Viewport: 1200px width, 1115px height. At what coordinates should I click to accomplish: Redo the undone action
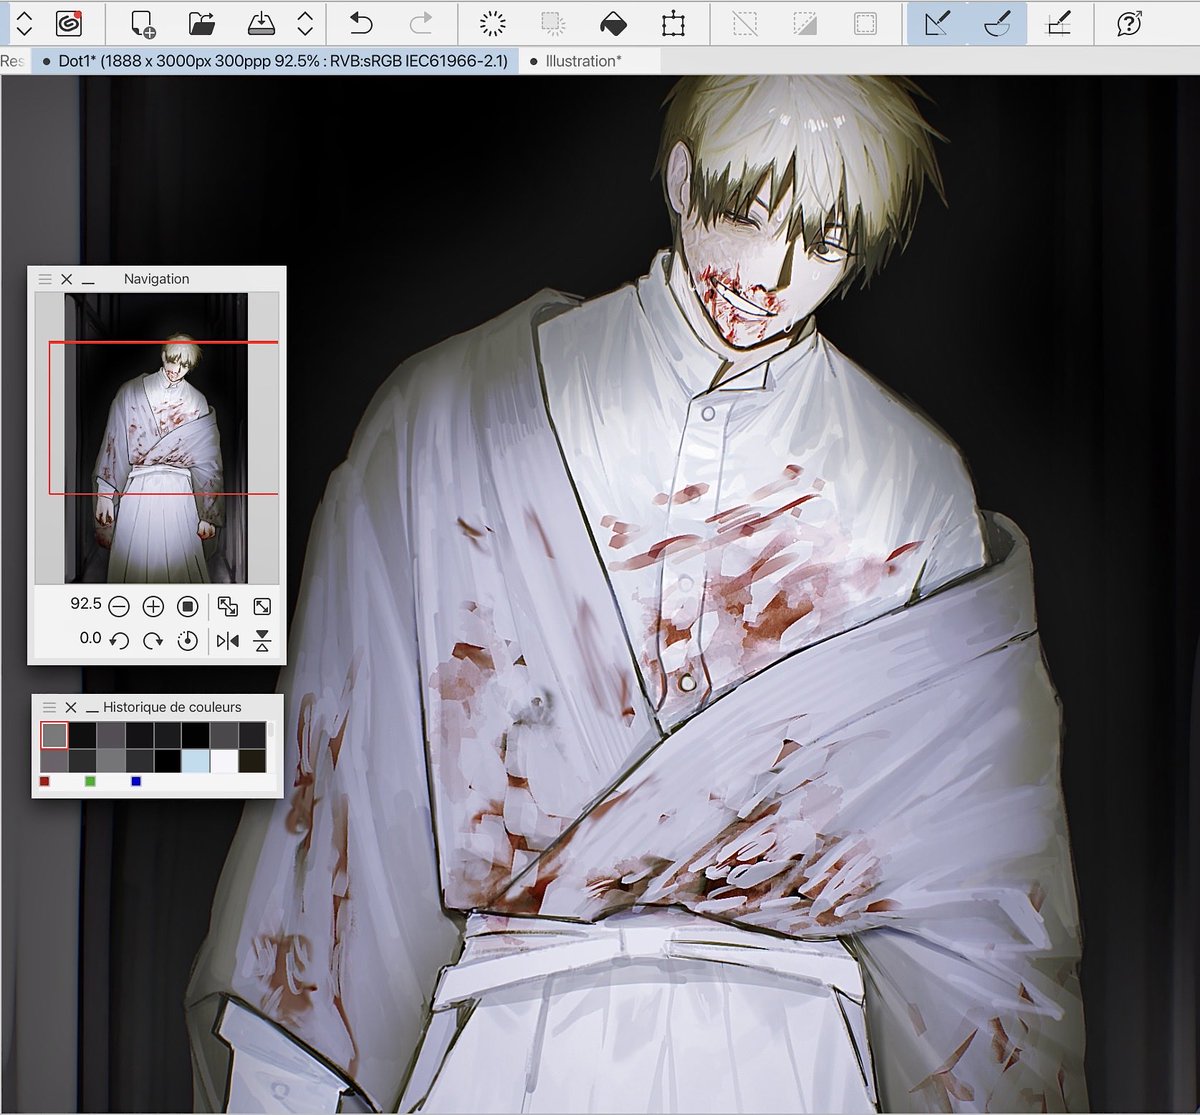click(421, 23)
